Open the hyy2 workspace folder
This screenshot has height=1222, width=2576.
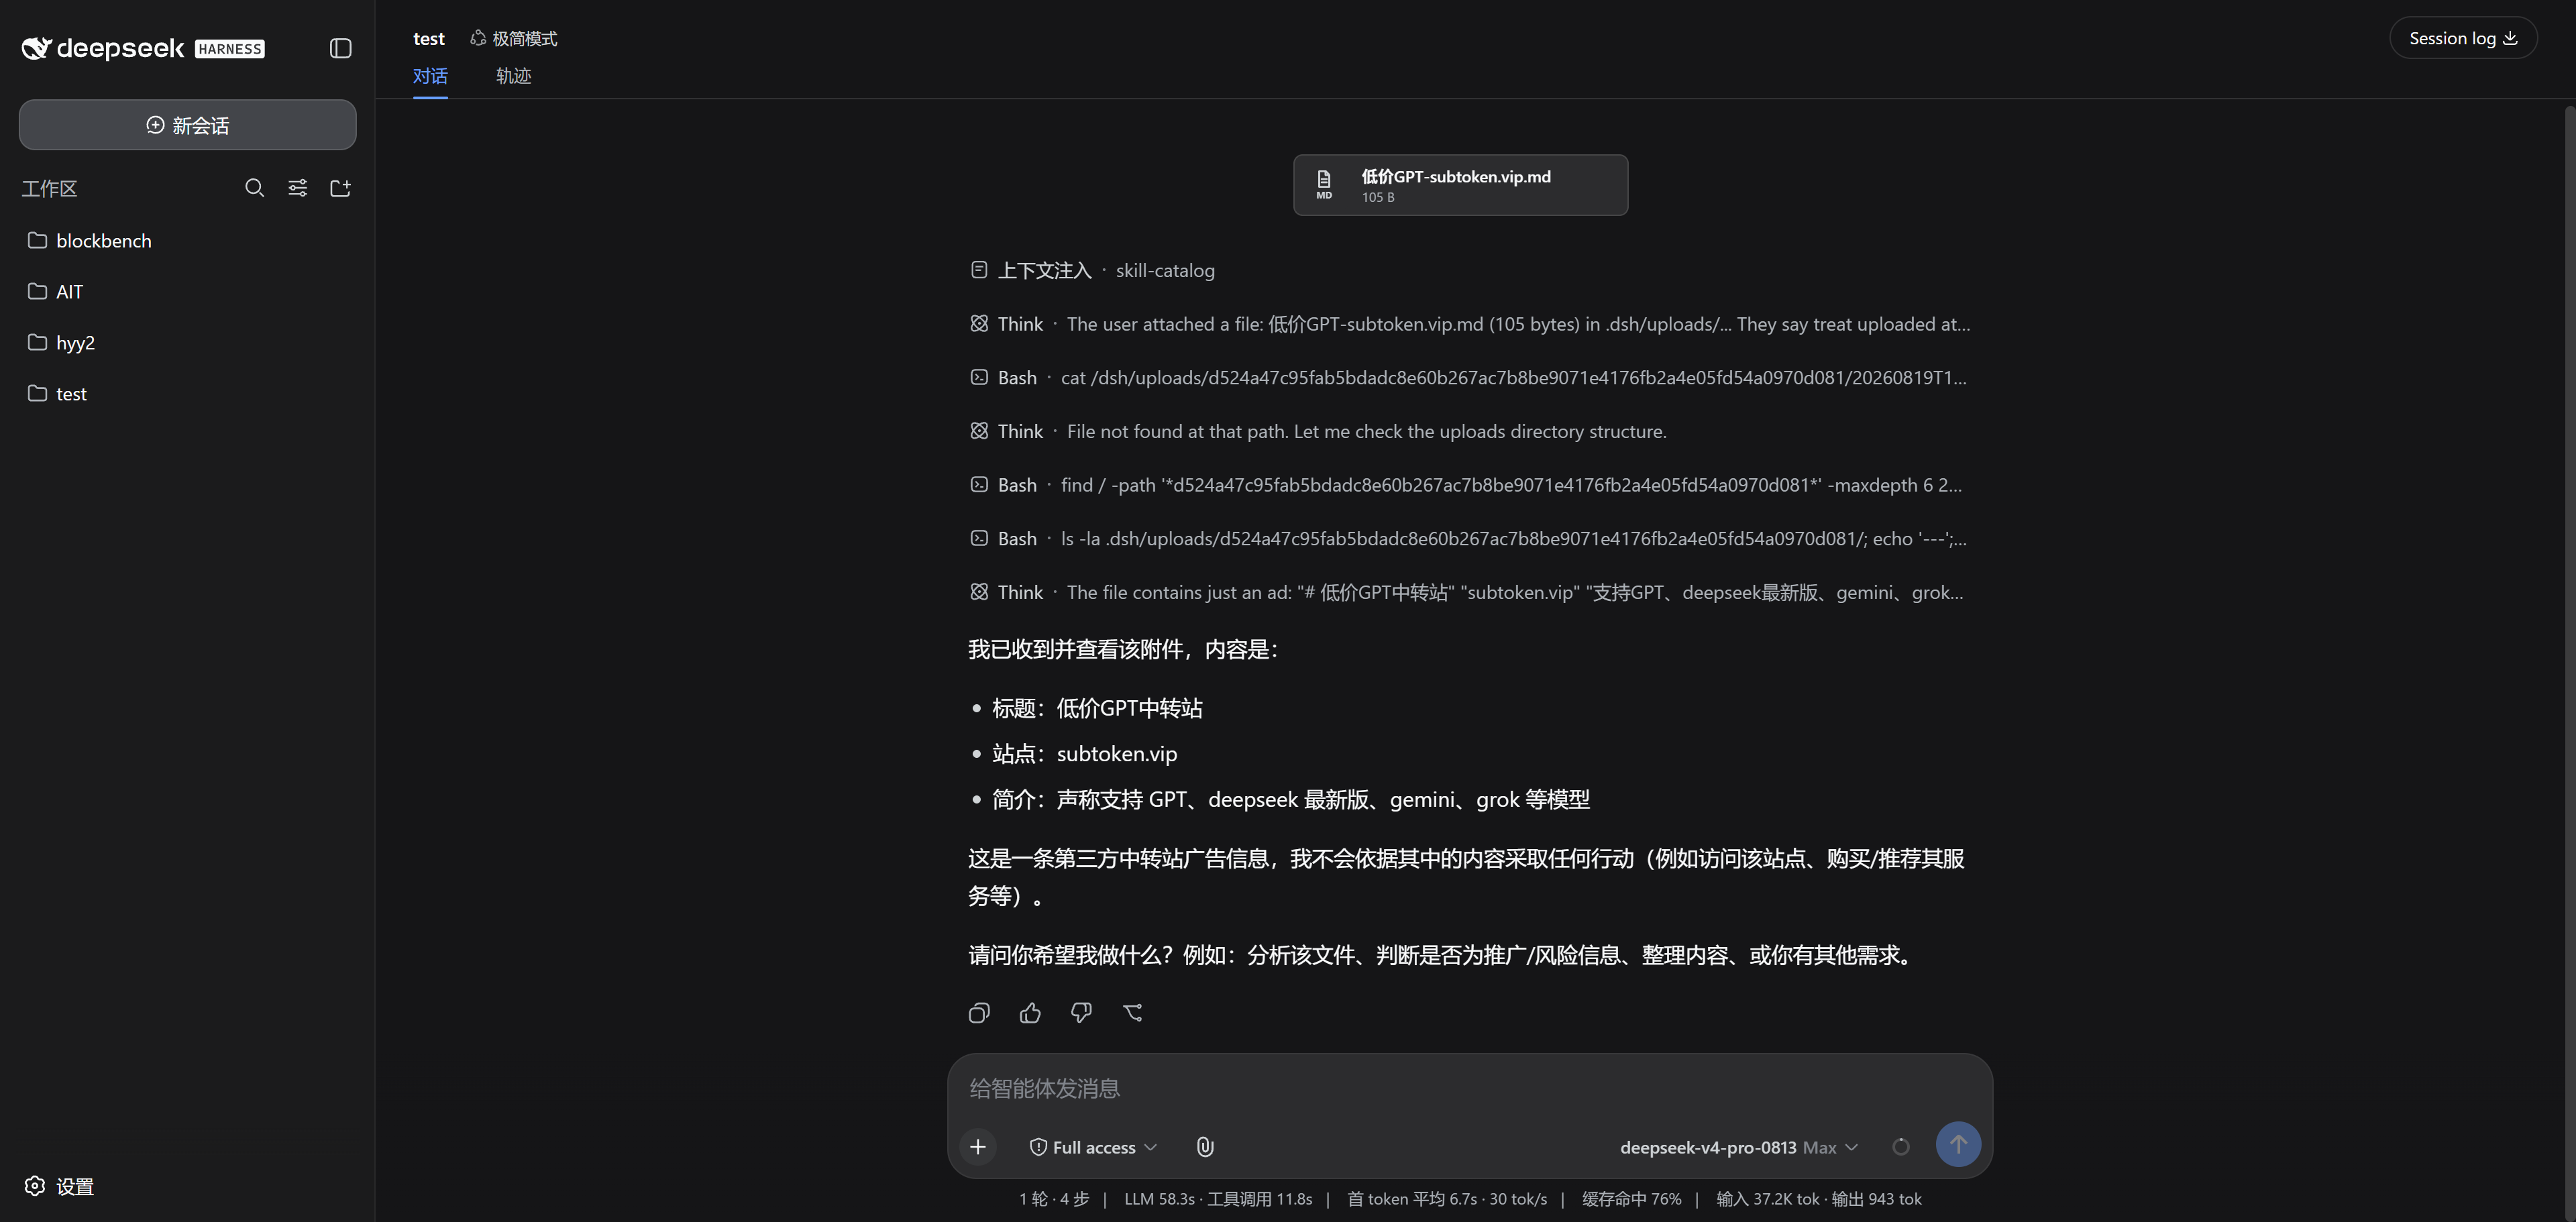pyautogui.click(x=188, y=343)
